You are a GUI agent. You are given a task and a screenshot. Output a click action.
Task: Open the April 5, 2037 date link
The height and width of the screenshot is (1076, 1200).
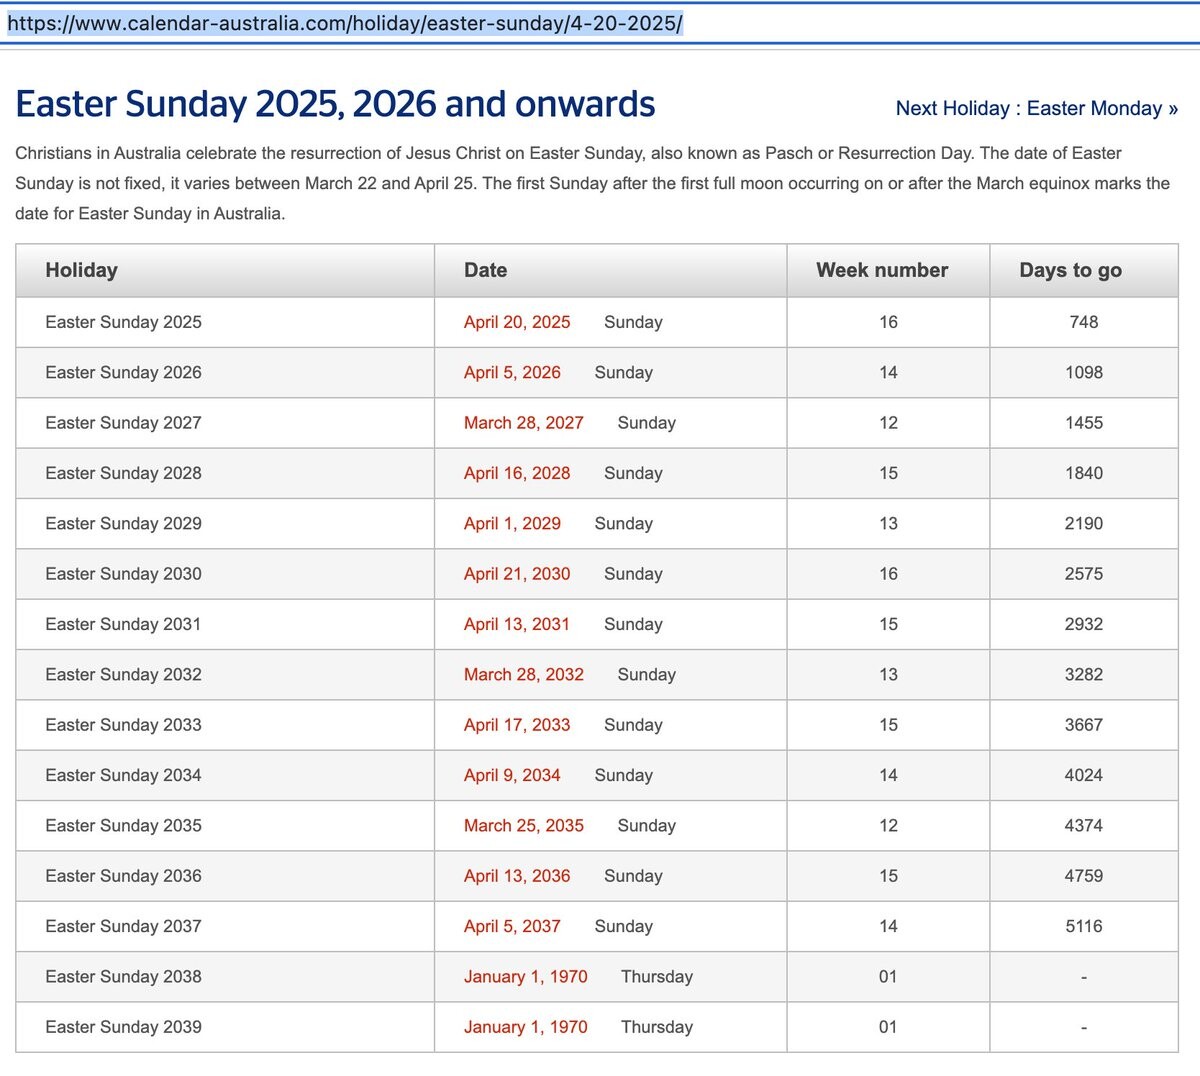[x=512, y=926]
